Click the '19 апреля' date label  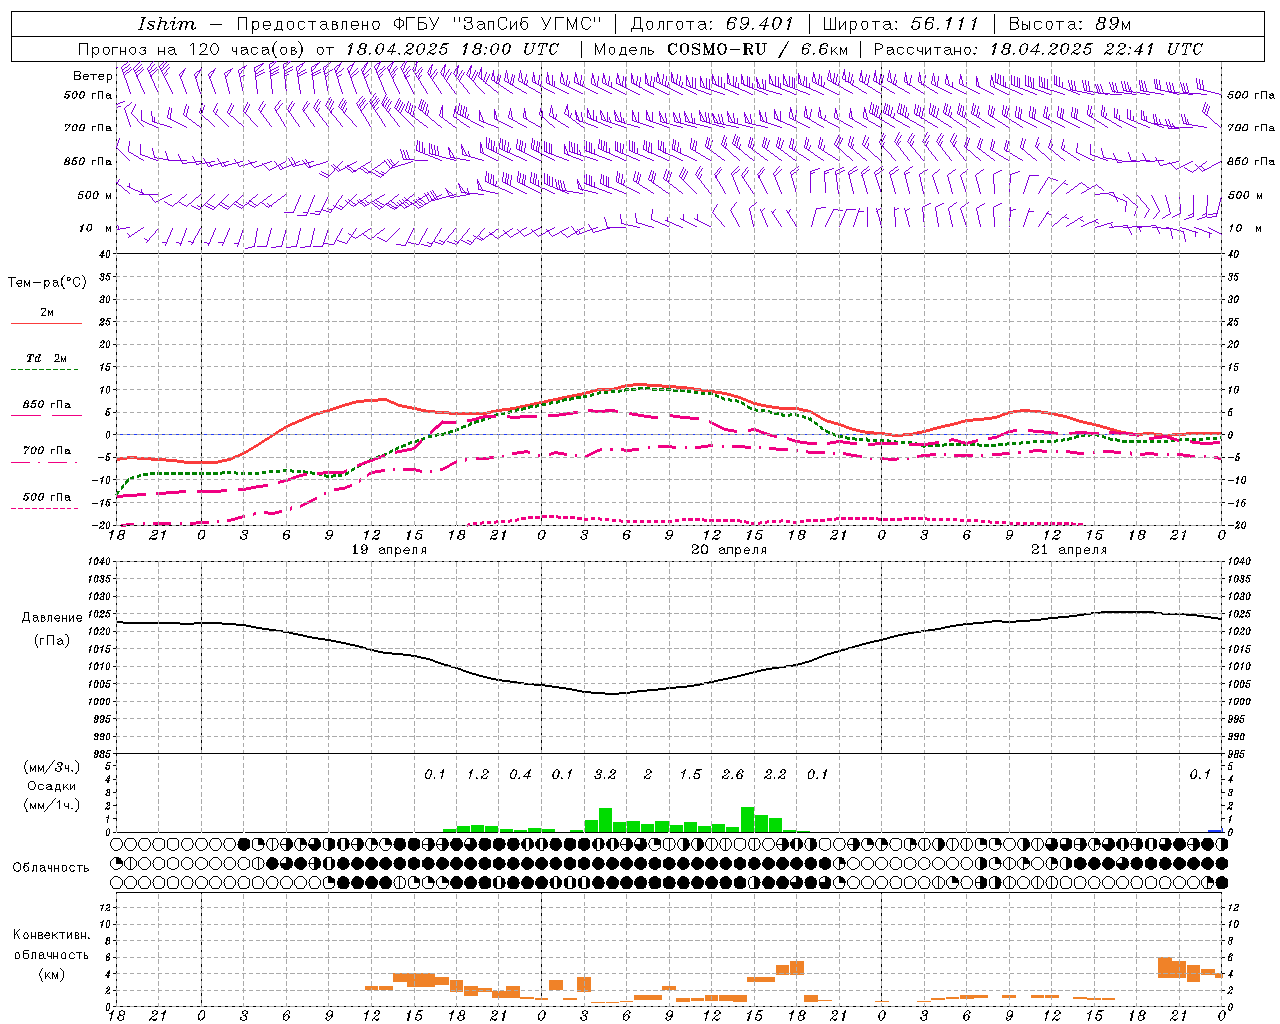point(389,550)
